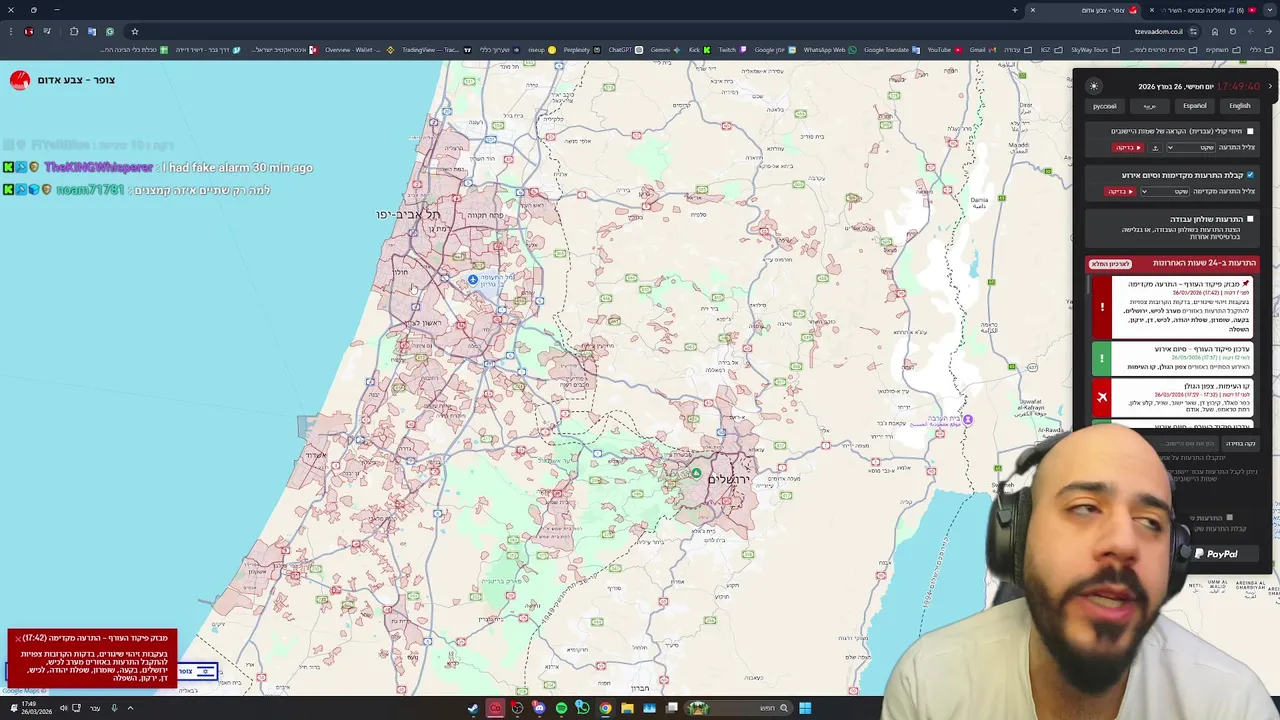Click the blue location pin on the map
Screen dimensions: 1280x720
472,280
